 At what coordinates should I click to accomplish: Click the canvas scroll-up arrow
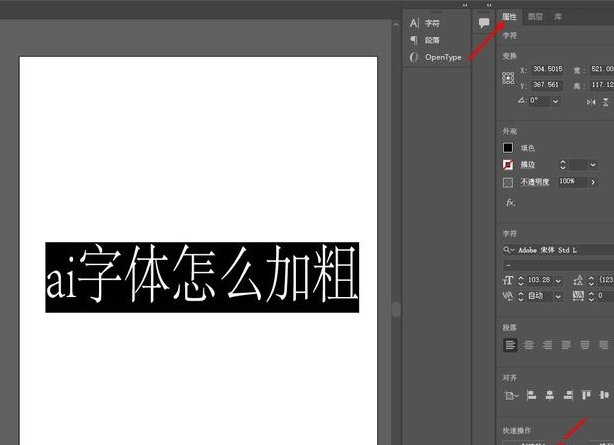[396, 25]
